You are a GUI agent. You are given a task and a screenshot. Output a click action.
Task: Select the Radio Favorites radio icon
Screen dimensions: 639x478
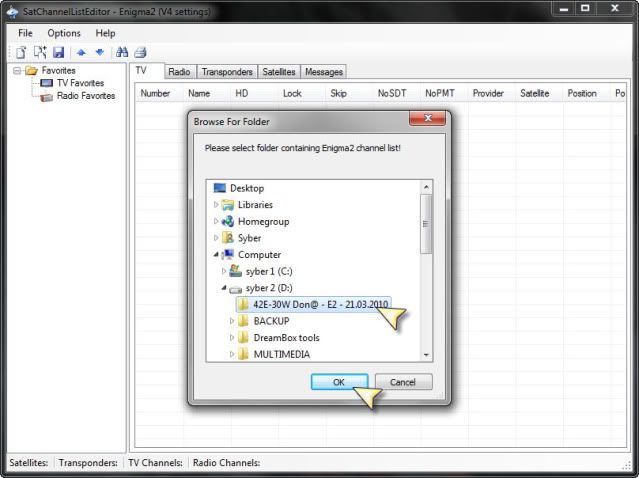46,97
